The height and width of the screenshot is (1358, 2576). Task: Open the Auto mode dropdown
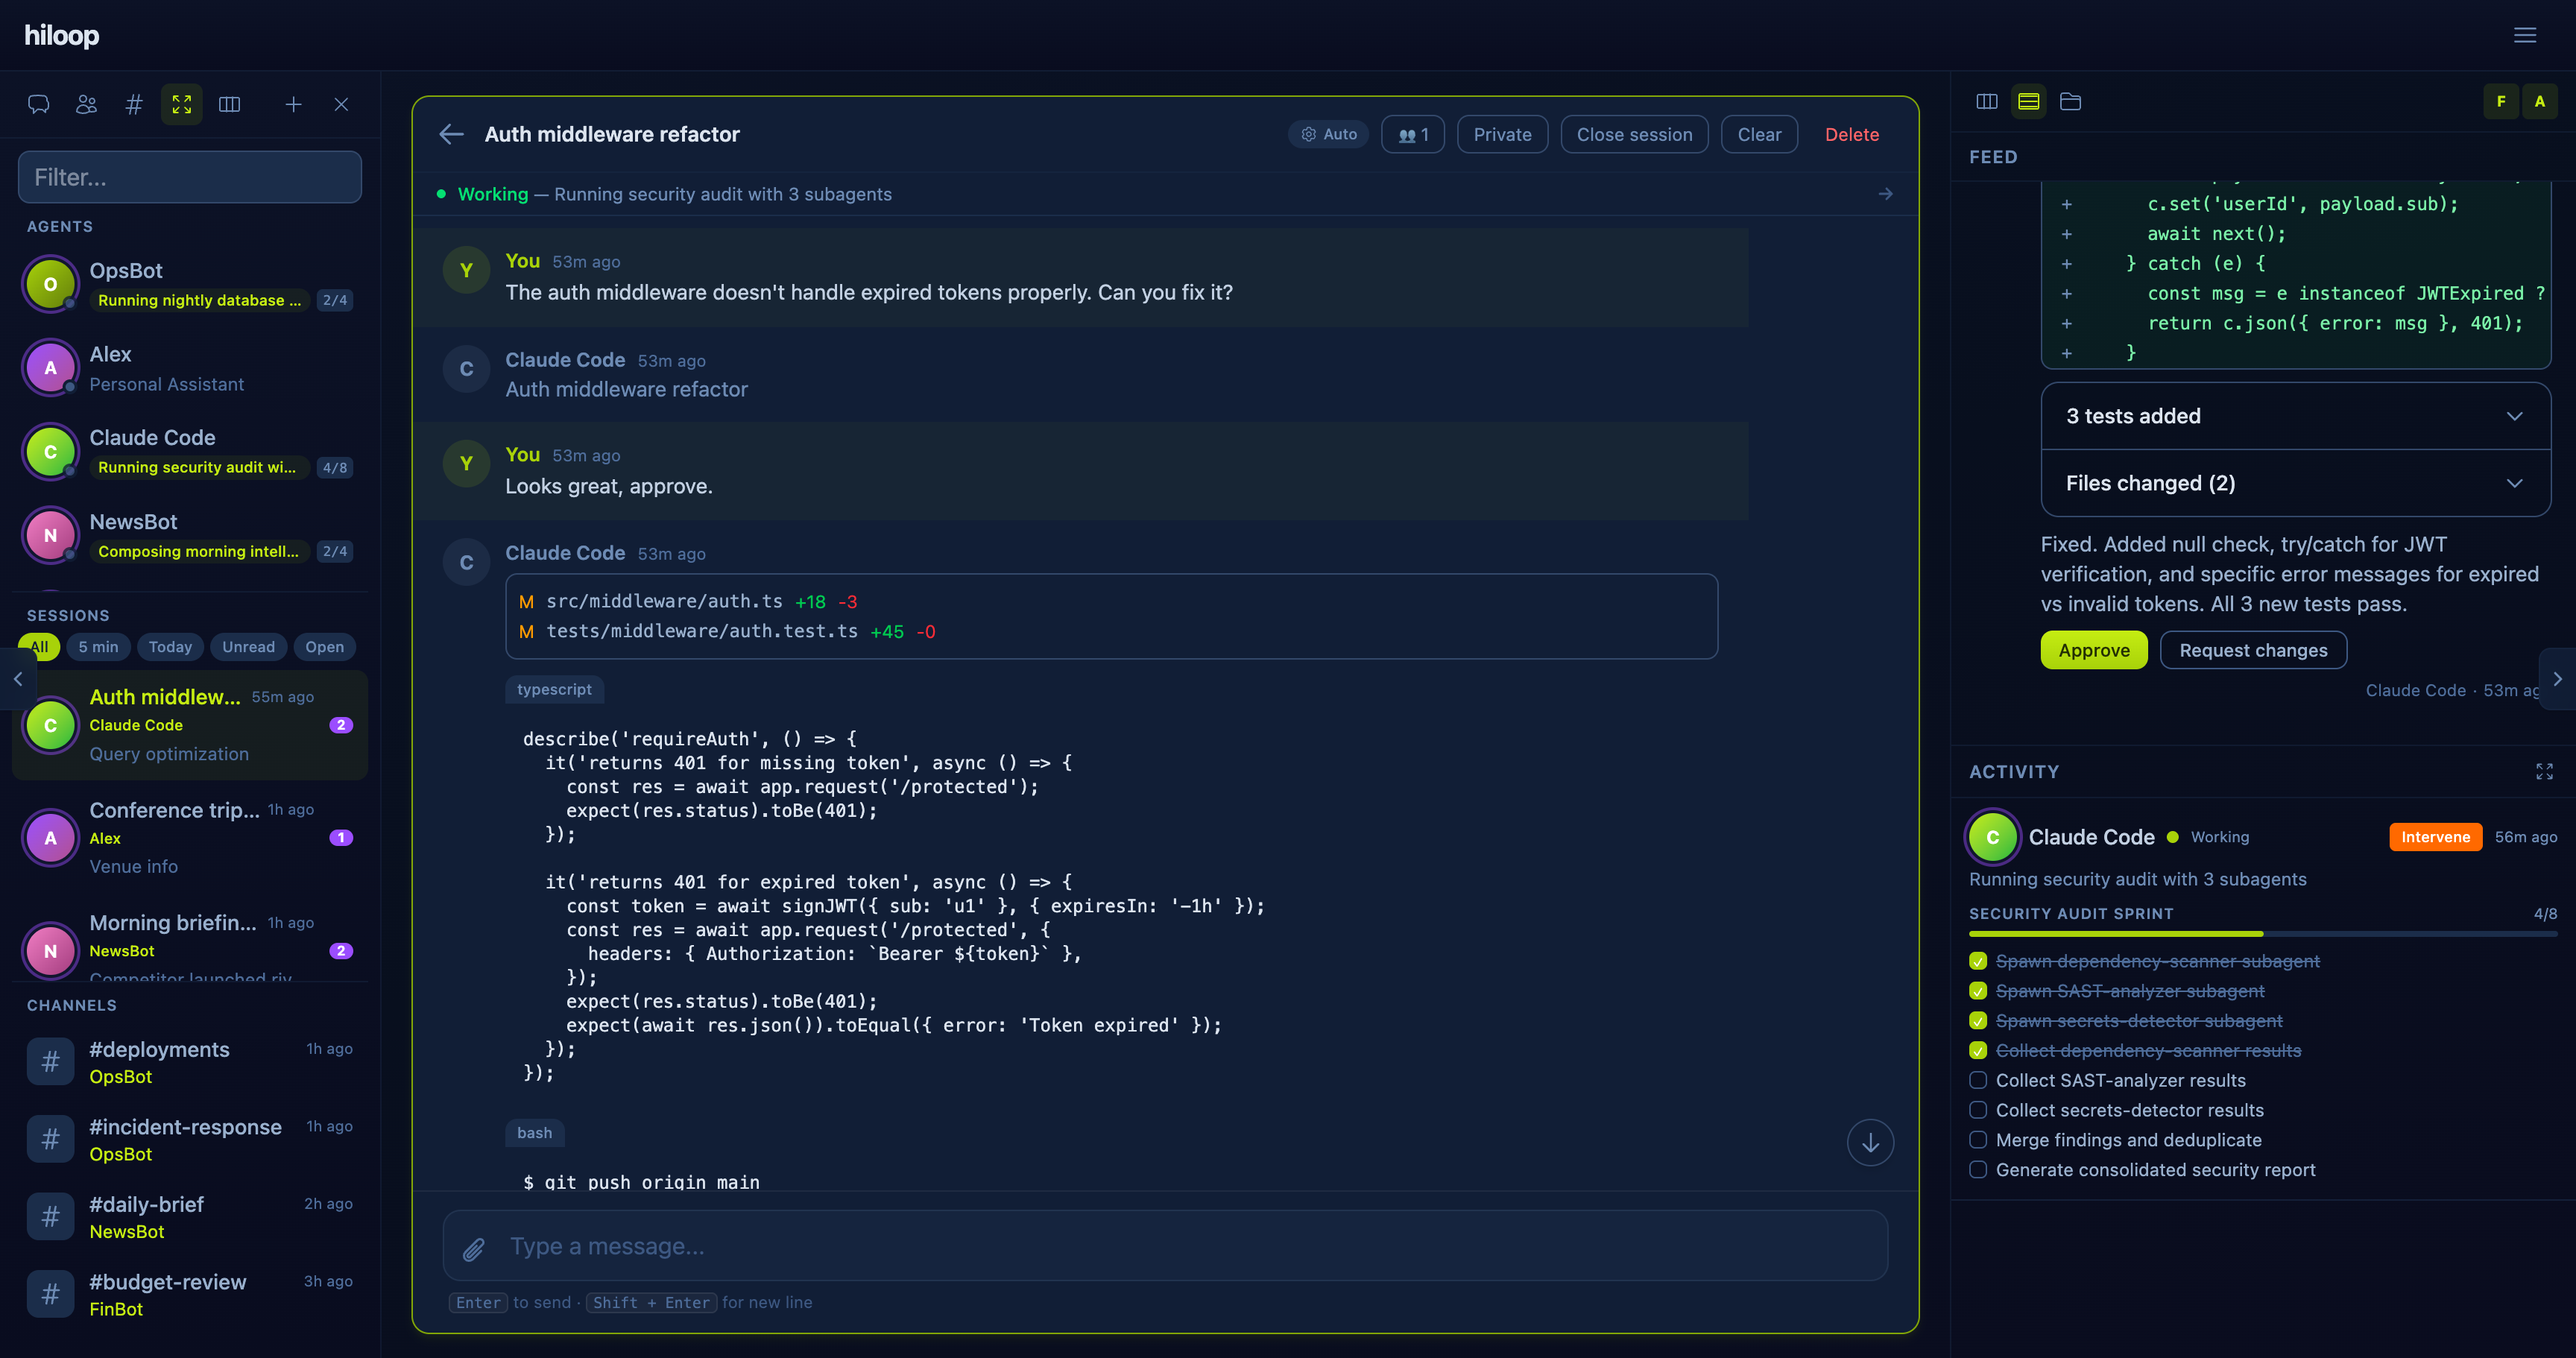coord(1328,133)
